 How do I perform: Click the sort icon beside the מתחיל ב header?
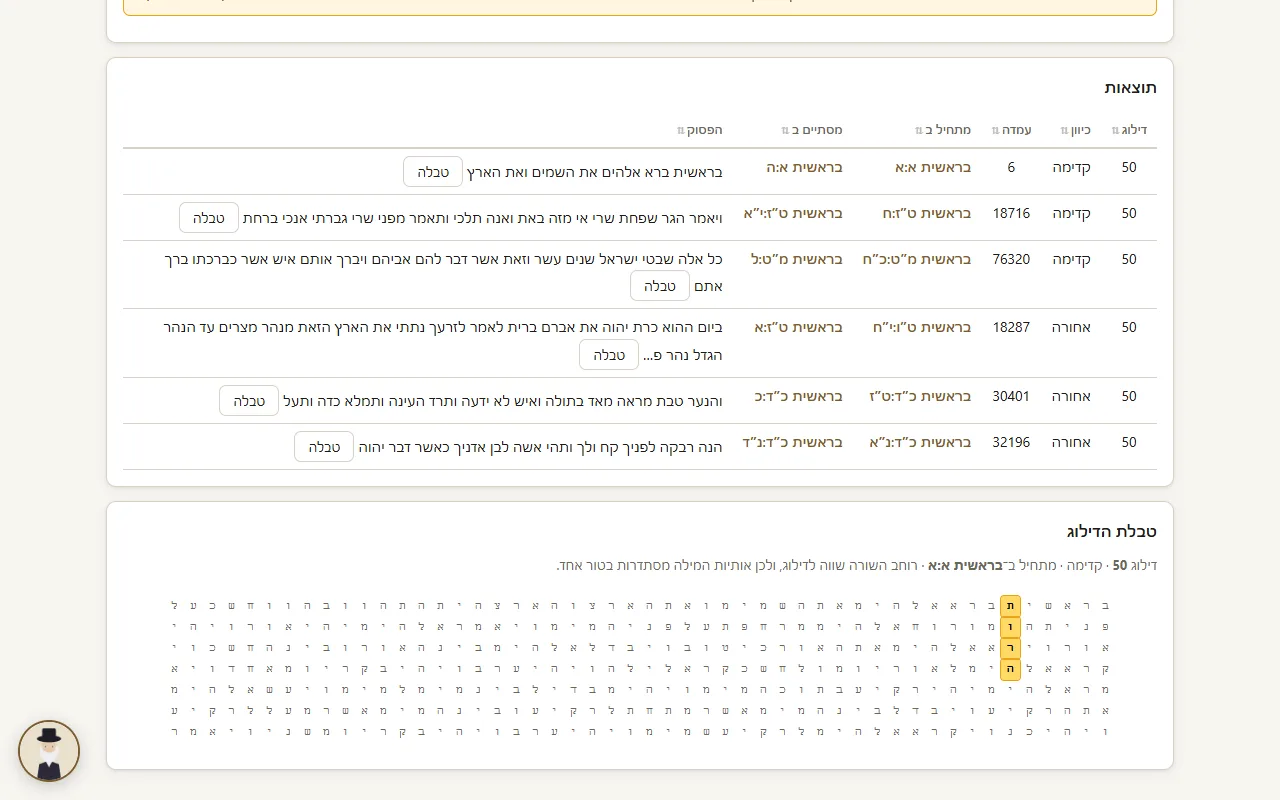pyautogui.click(x=918, y=131)
